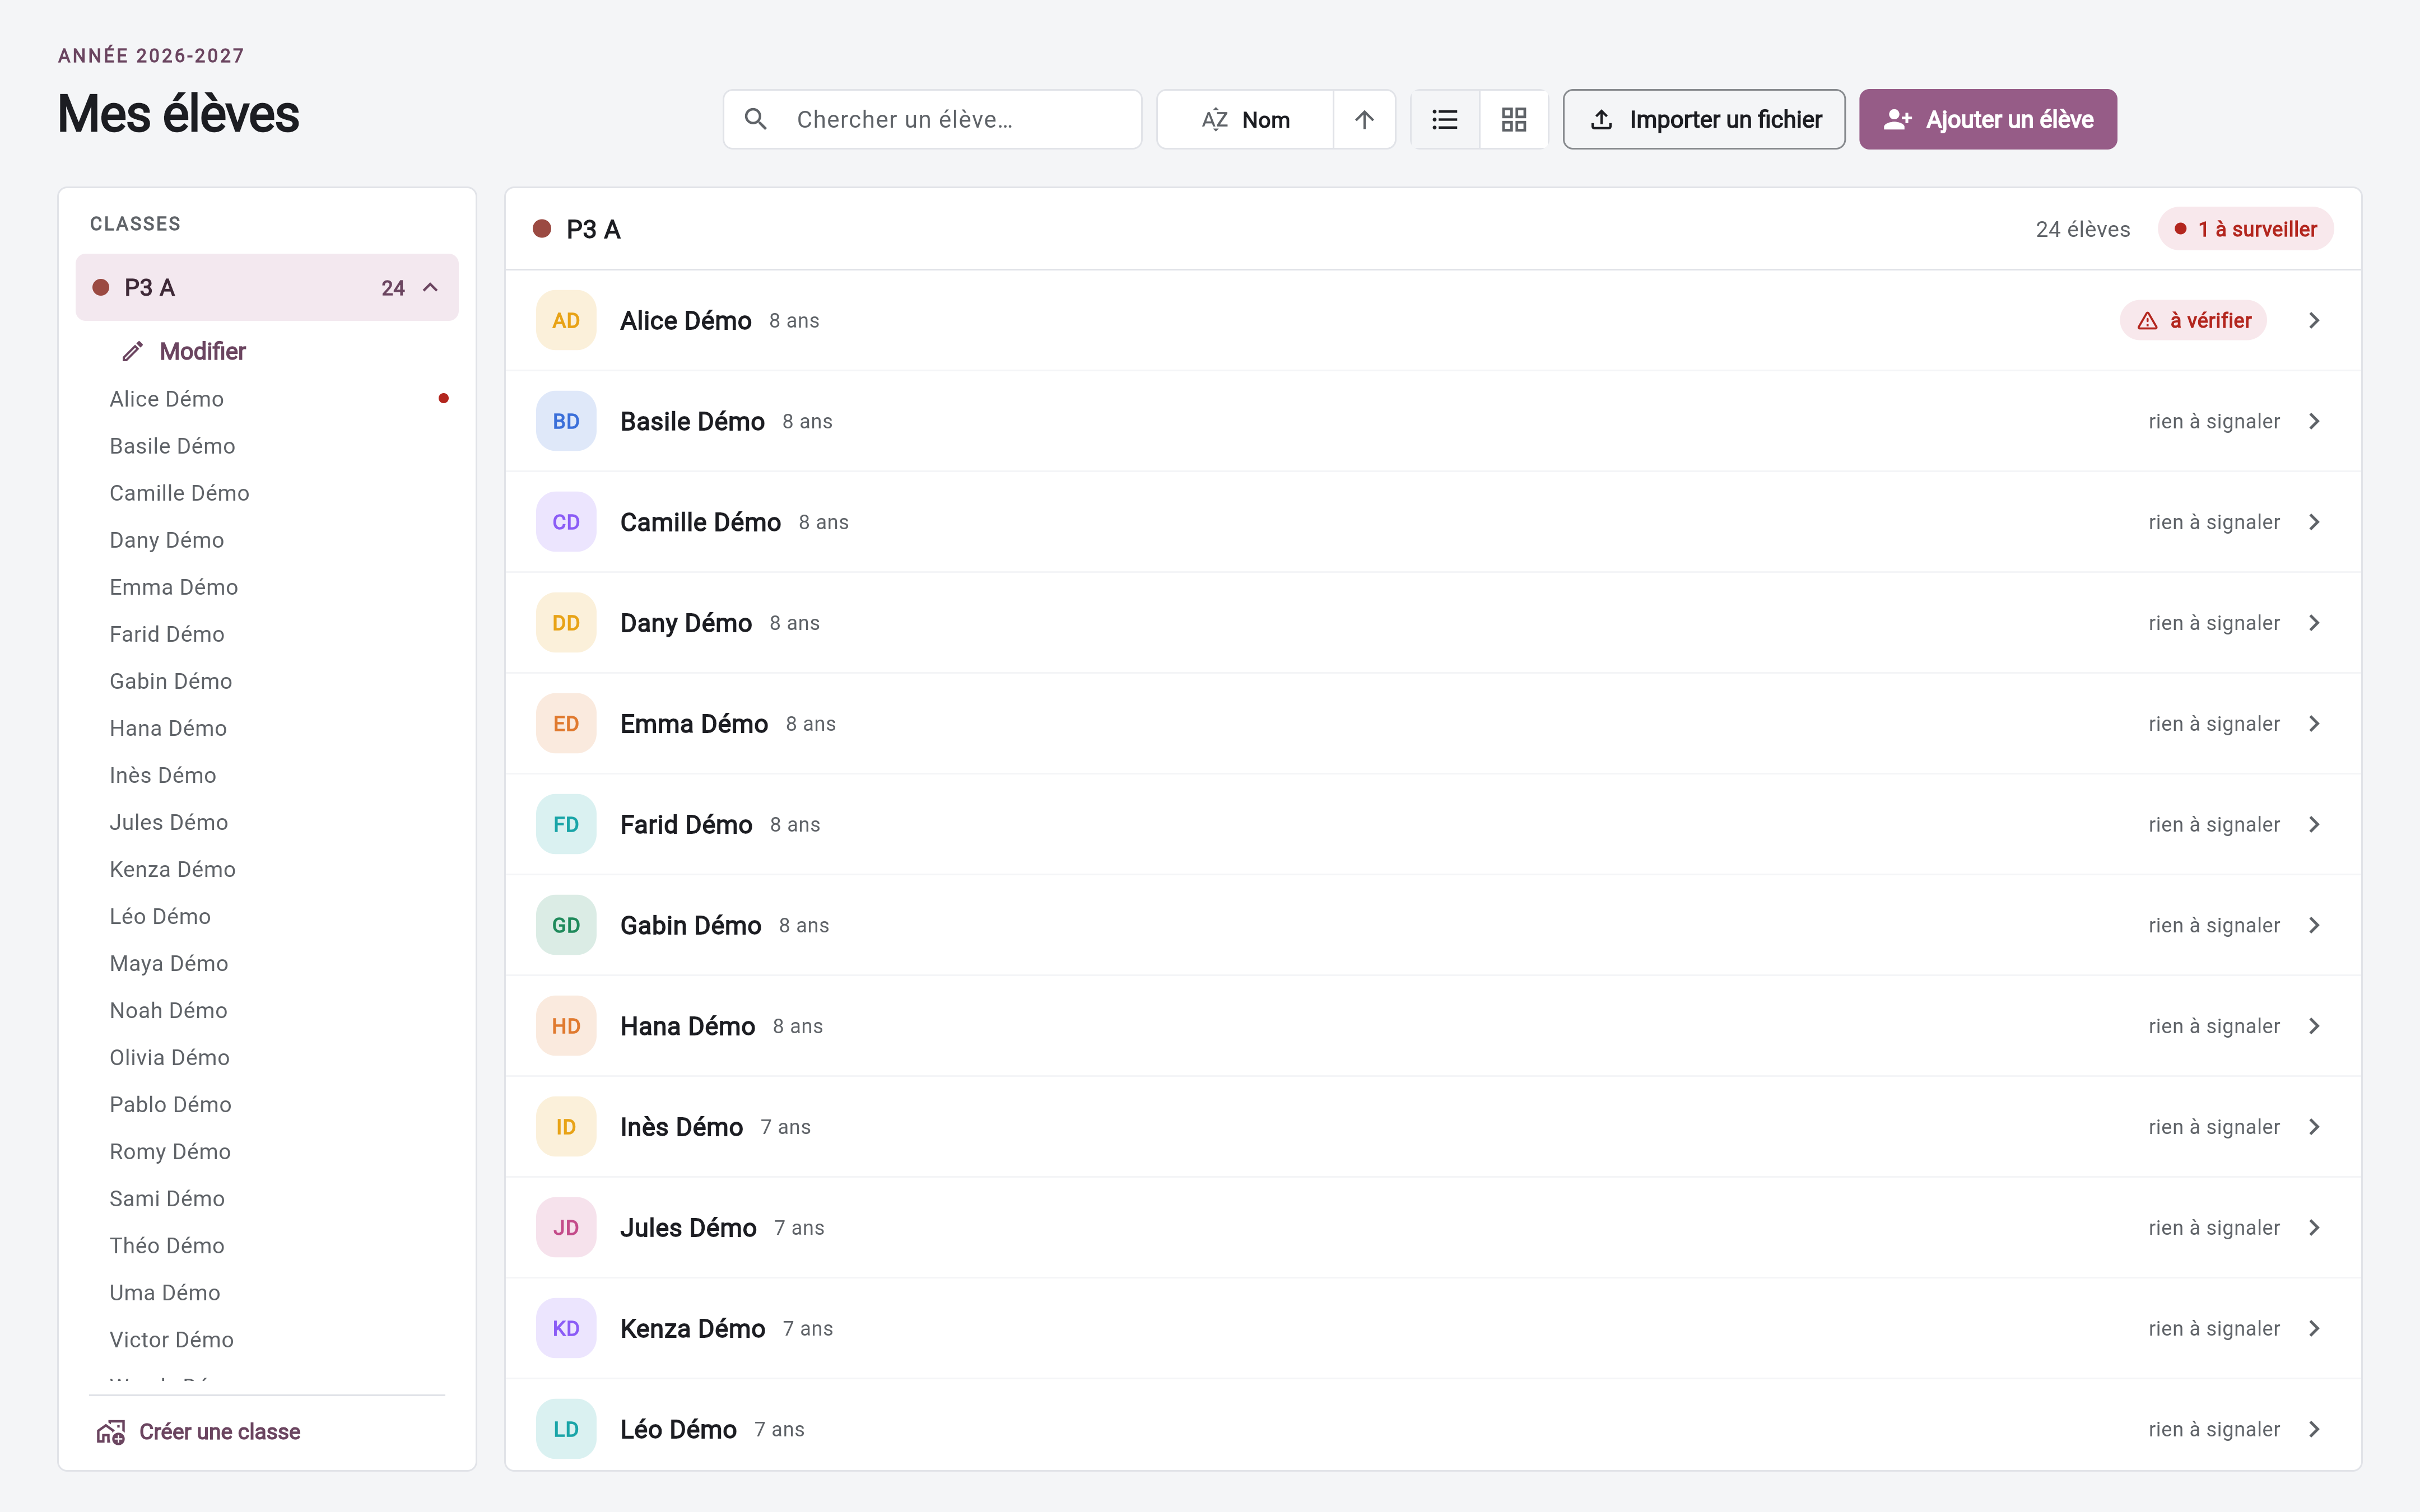Click the à vérifier warning badge
Screen dimensions: 2420x1512
point(2193,321)
